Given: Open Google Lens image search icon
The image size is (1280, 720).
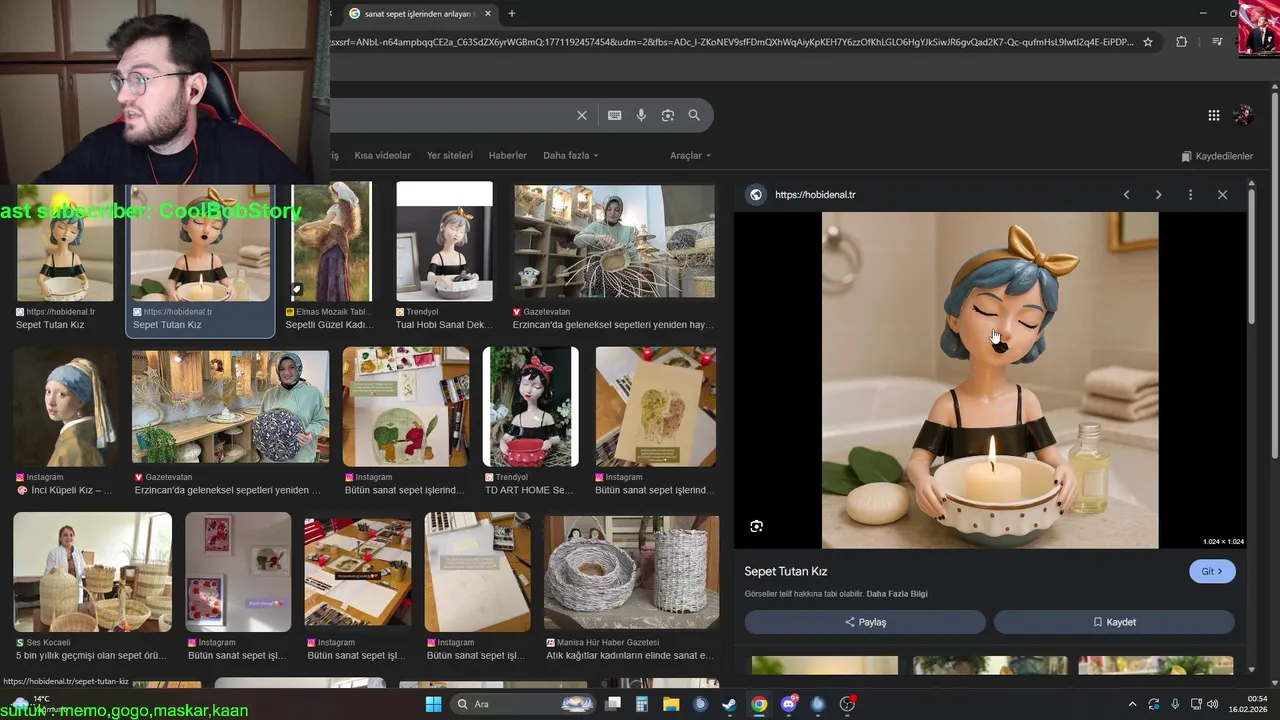Looking at the screenshot, I should tap(668, 115).
